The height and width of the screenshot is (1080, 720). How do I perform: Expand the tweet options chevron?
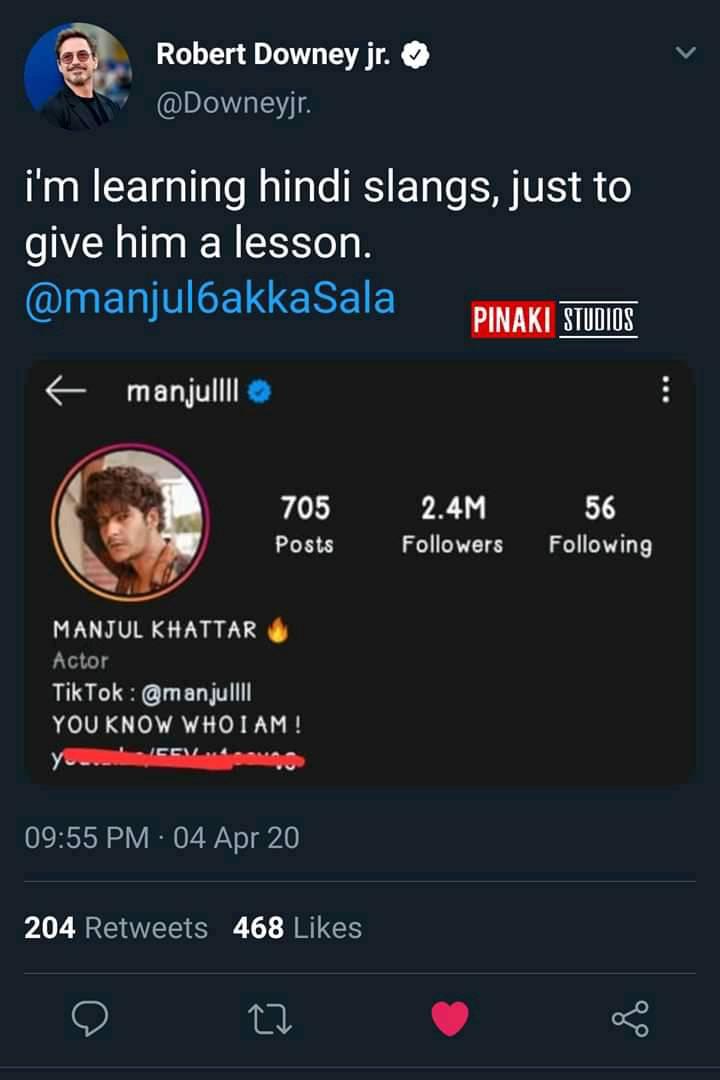point(686,52)
